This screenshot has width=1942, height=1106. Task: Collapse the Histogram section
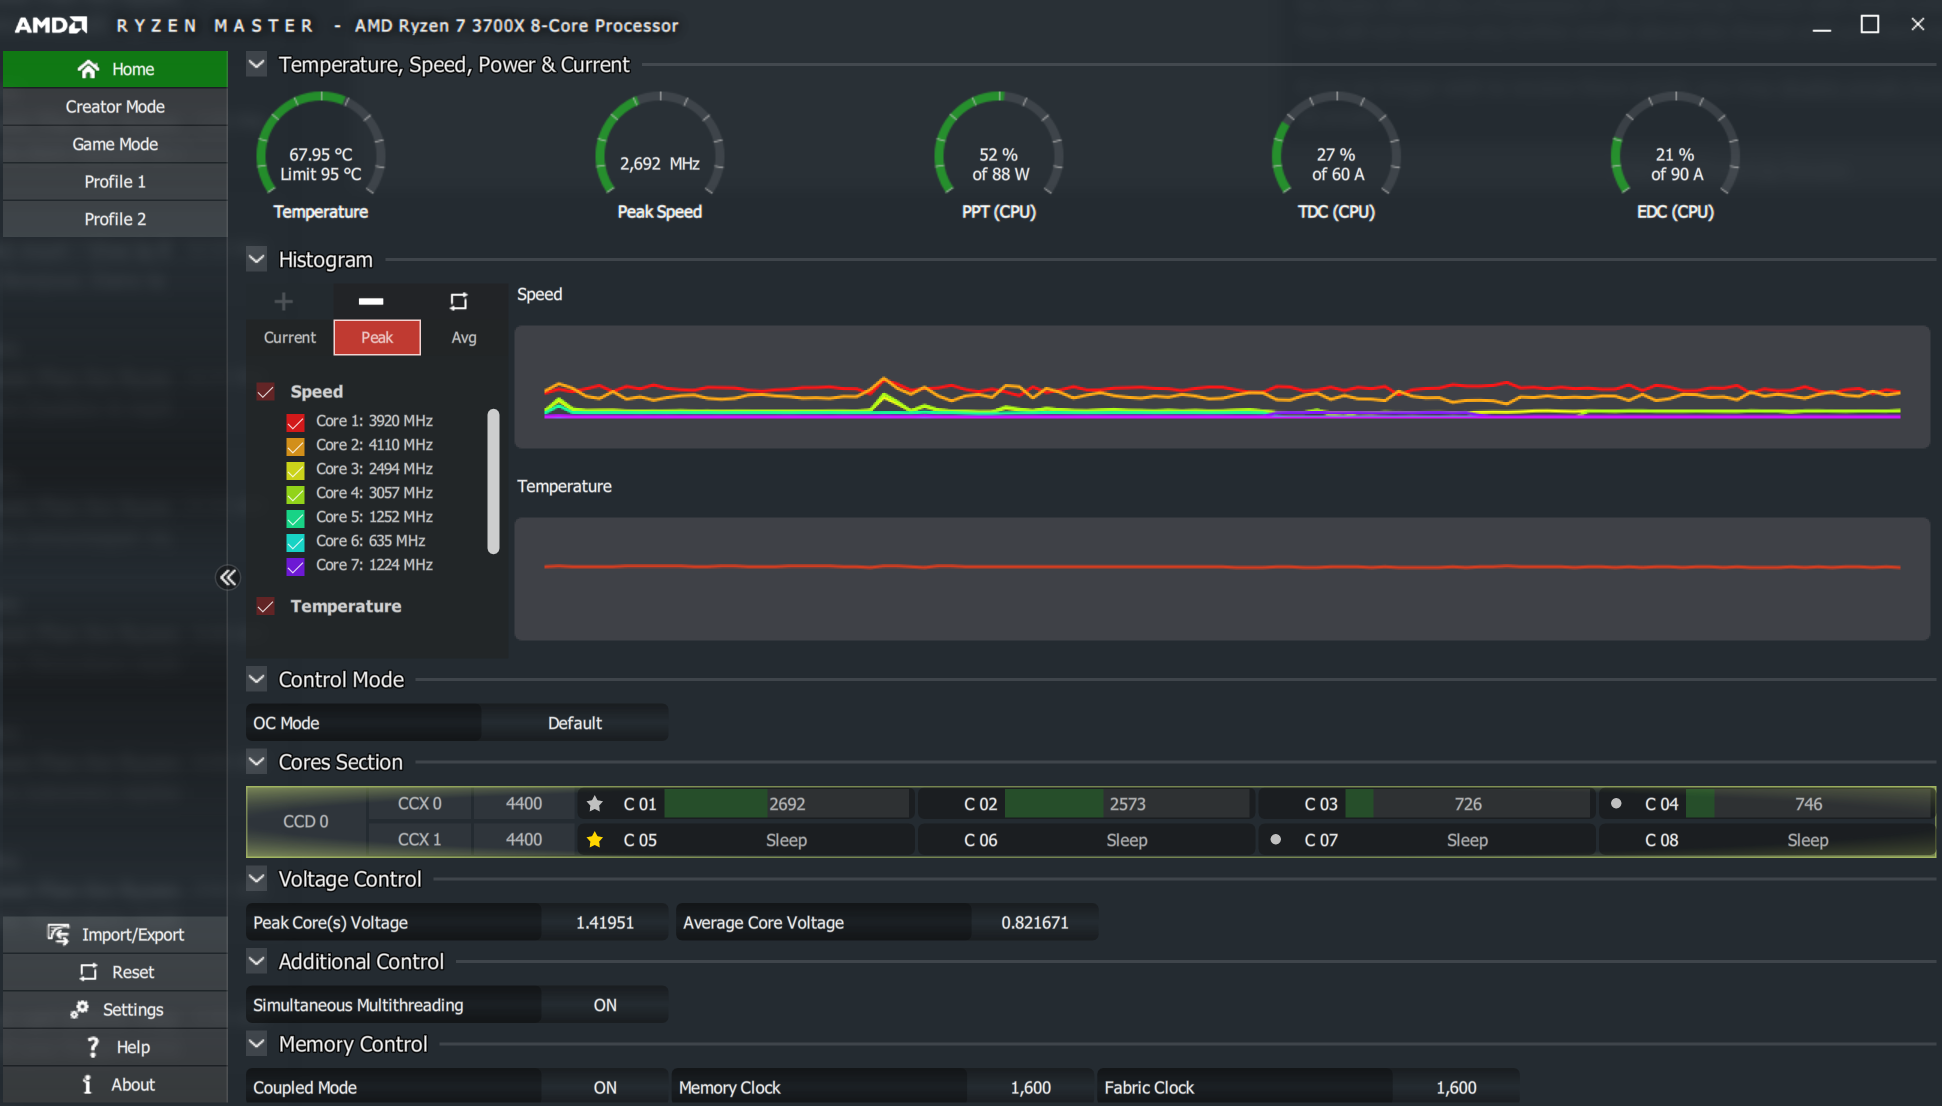click(x=257, y=259)
